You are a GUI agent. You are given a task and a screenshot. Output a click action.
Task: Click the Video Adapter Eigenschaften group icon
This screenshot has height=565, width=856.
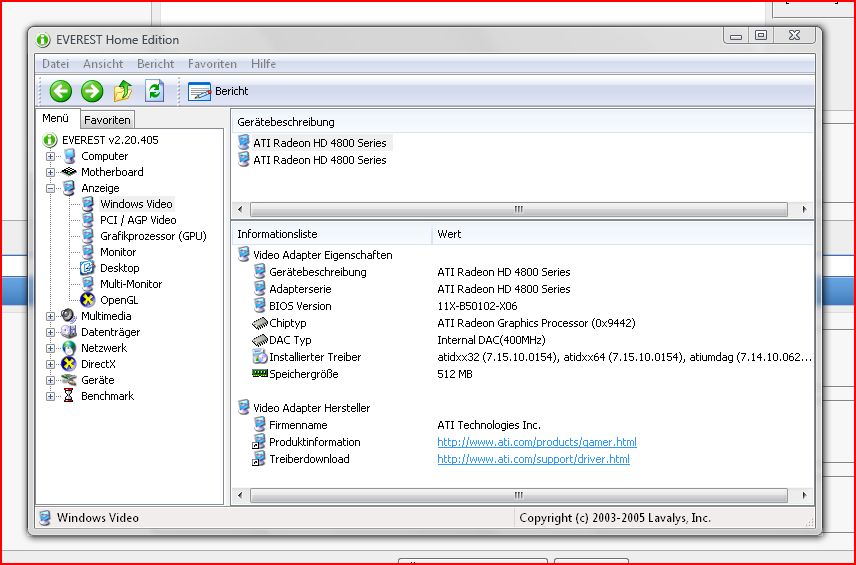(244, 254)
